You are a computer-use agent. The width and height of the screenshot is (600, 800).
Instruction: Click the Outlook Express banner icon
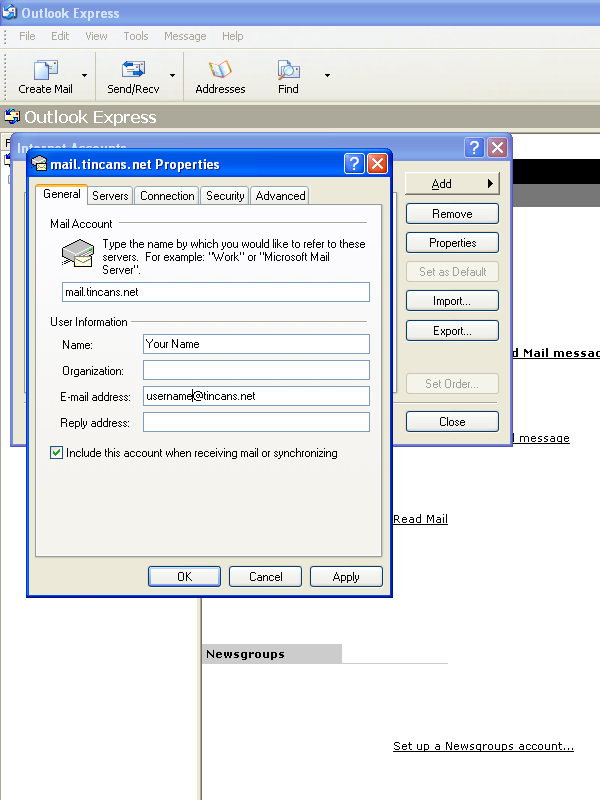(12, 116)
